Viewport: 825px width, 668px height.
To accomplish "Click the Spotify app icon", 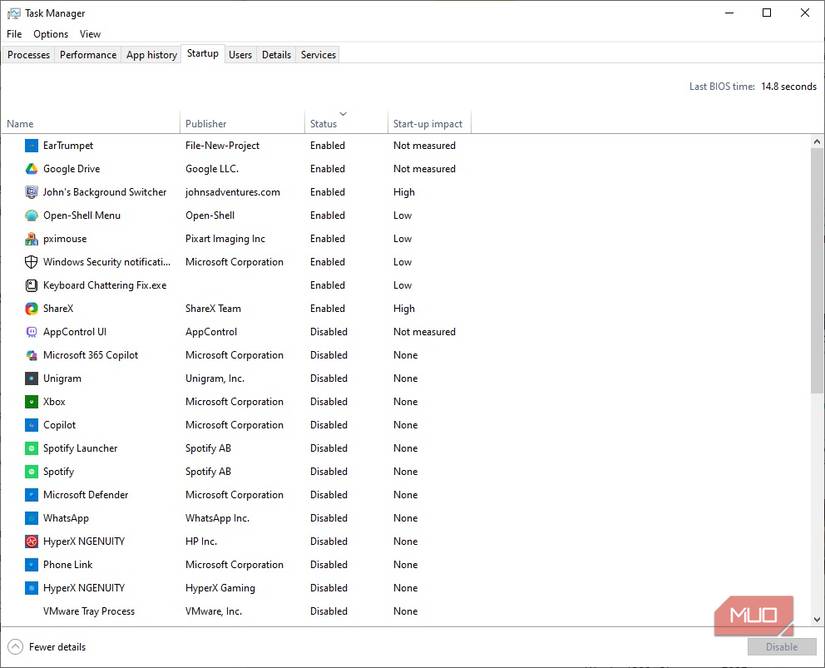I will pyautogui.click(x=31, y=471).
